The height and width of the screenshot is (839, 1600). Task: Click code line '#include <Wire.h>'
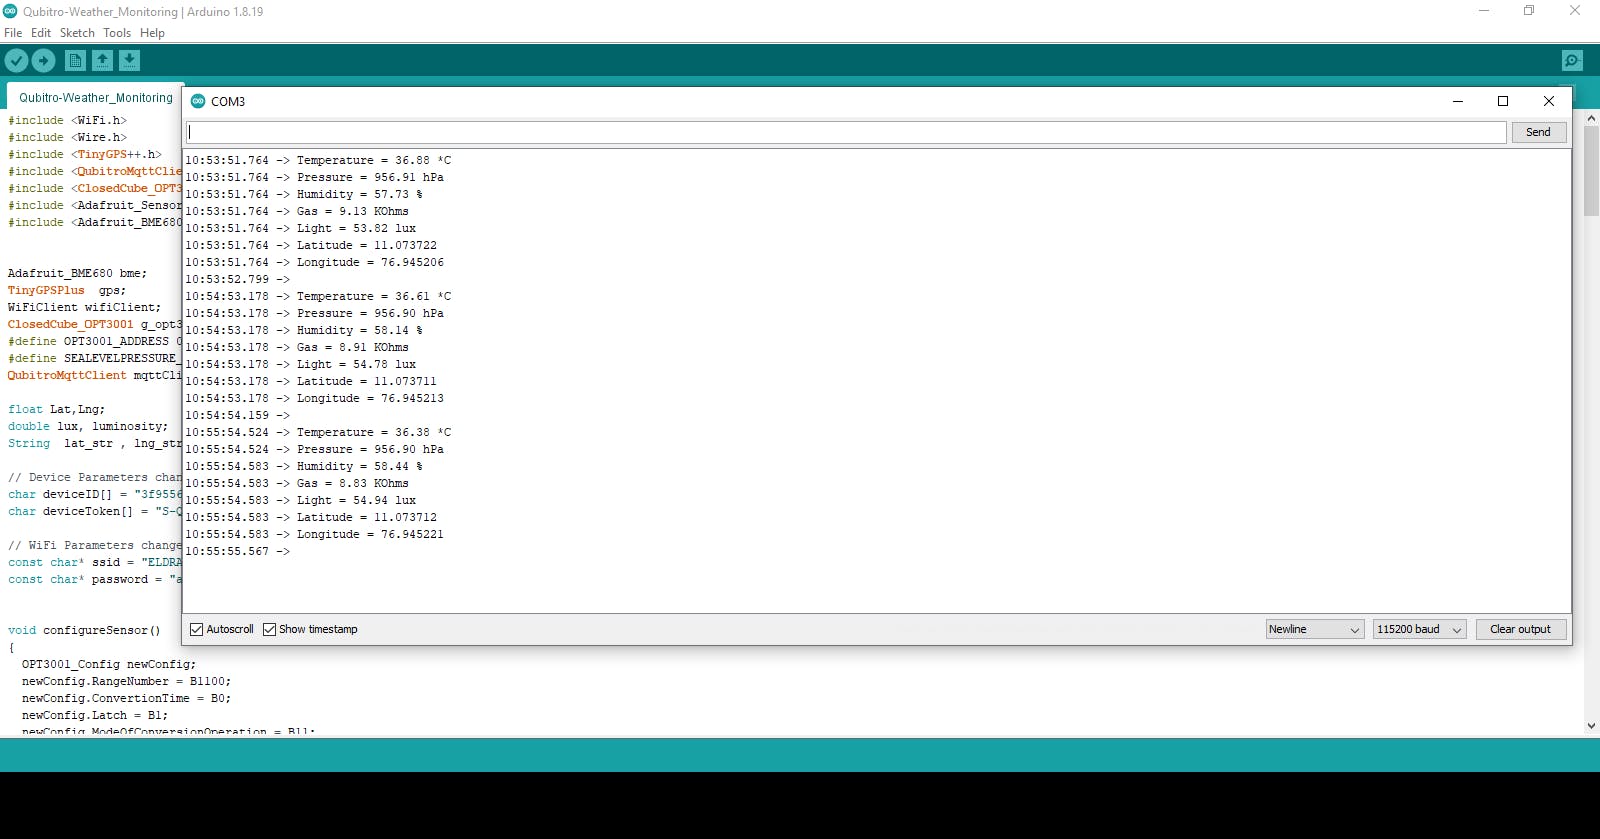68,137
